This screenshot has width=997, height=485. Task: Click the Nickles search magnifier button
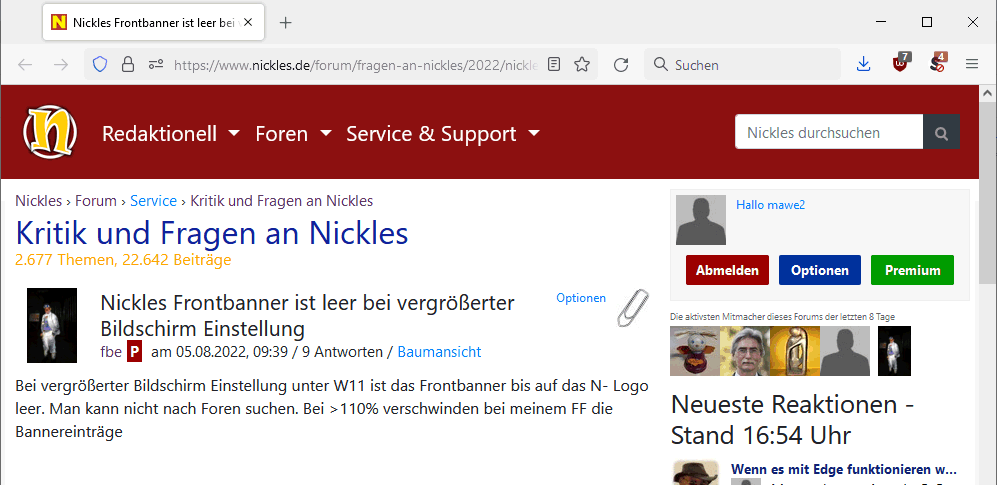pyautogui.click(x=941, y=132)
